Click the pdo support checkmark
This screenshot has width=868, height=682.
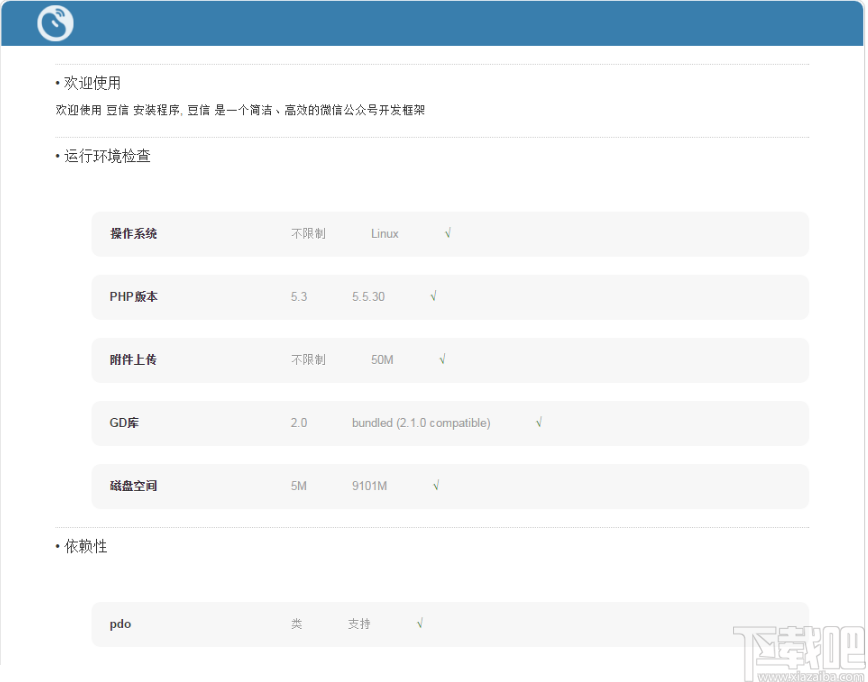point(420,623)
